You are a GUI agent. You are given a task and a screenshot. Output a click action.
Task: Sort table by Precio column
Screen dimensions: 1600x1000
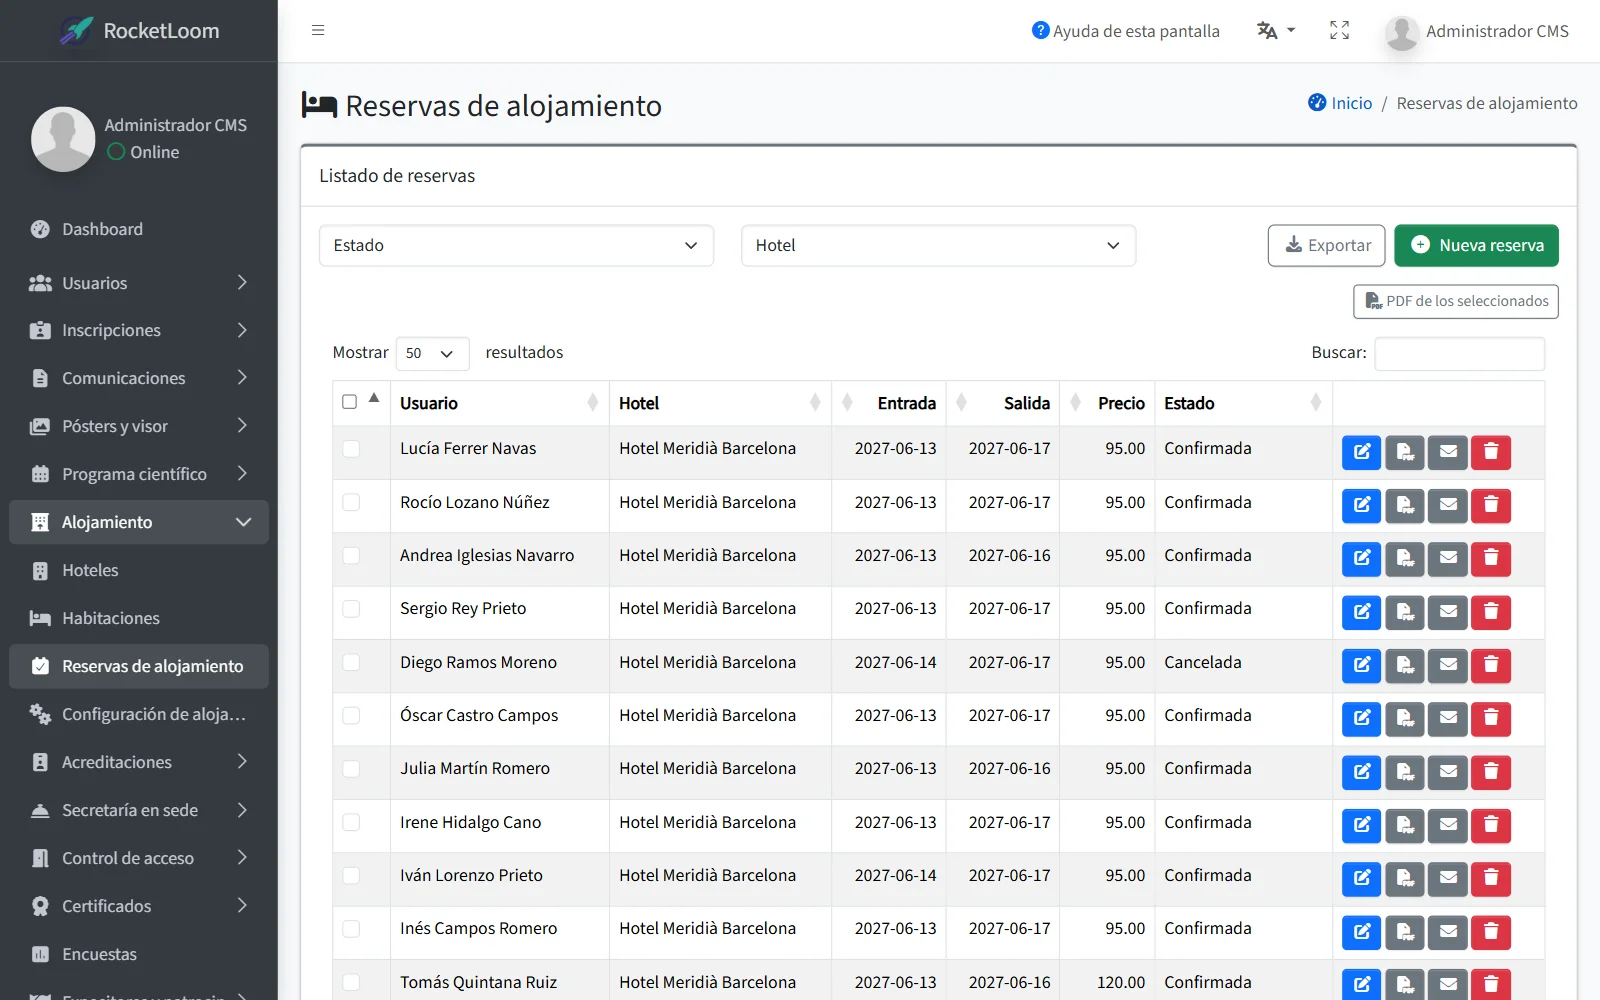[x=1107, y=403]
